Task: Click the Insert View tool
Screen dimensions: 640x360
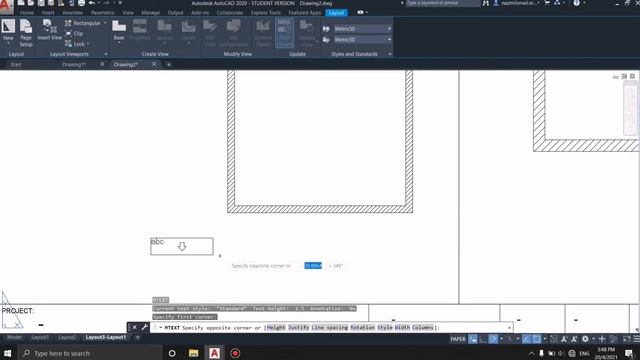Action: click(50, 30)
